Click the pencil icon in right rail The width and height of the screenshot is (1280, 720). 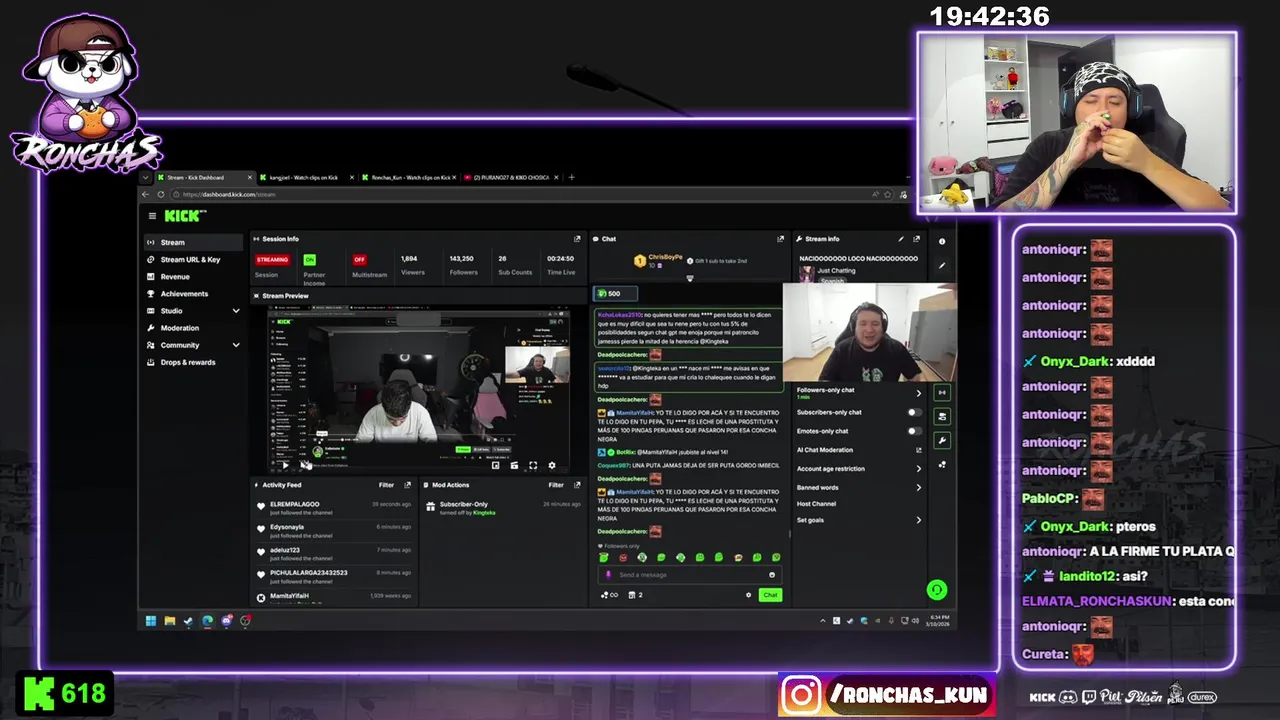(x=942, y=265)
